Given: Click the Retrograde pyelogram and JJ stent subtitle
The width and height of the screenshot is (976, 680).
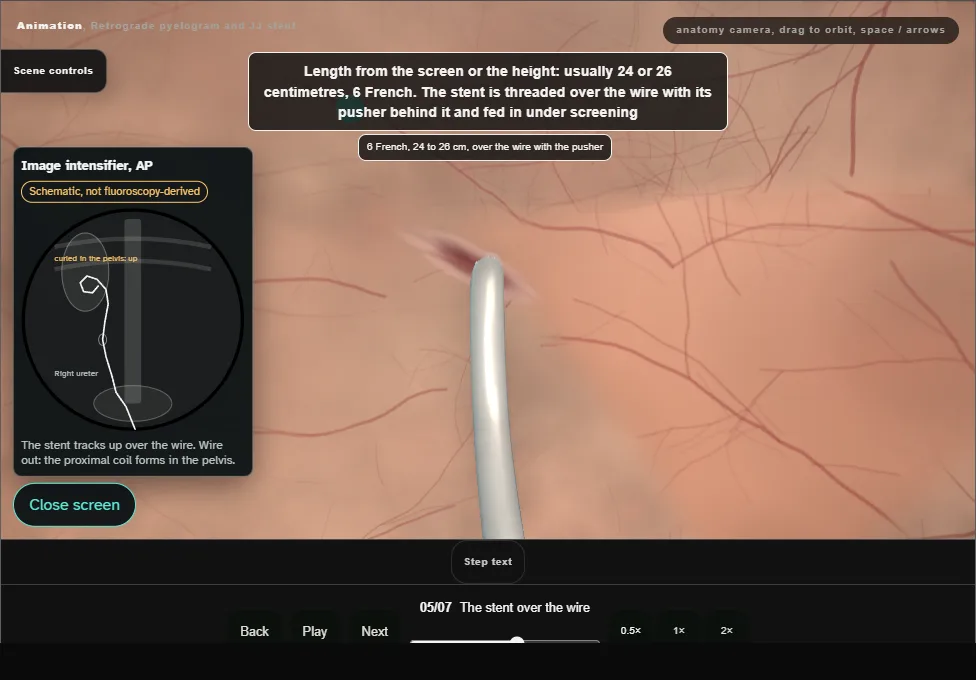Looking at the screenshot, I should 194,26.
